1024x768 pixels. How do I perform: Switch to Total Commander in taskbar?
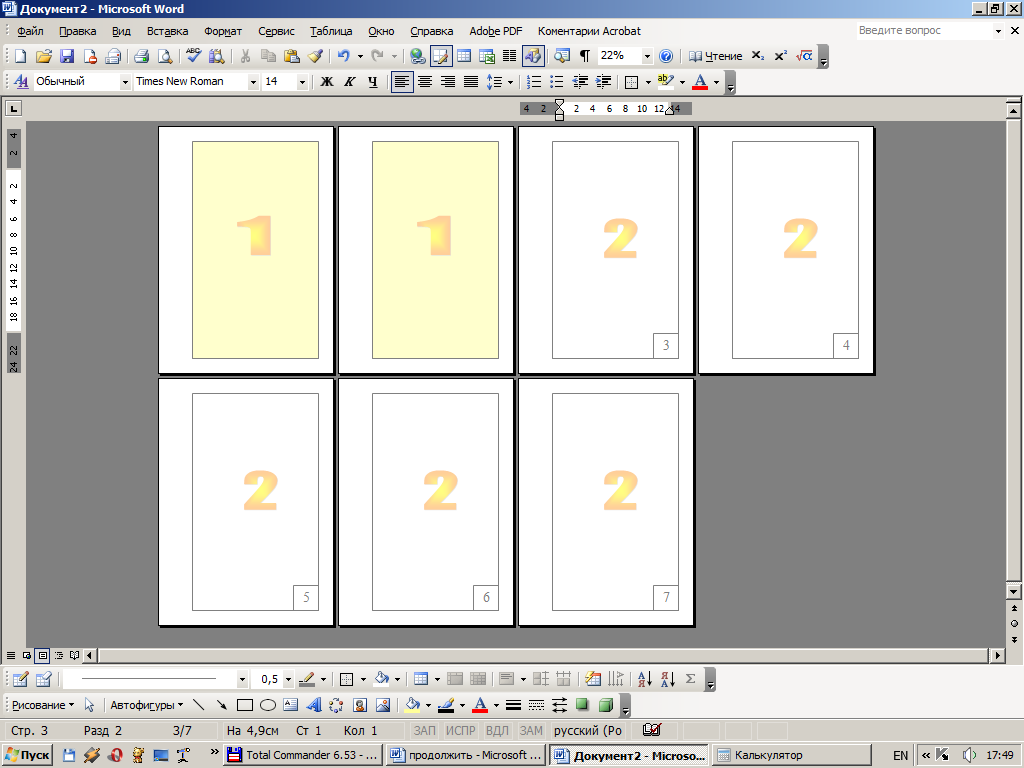[303, 756]
